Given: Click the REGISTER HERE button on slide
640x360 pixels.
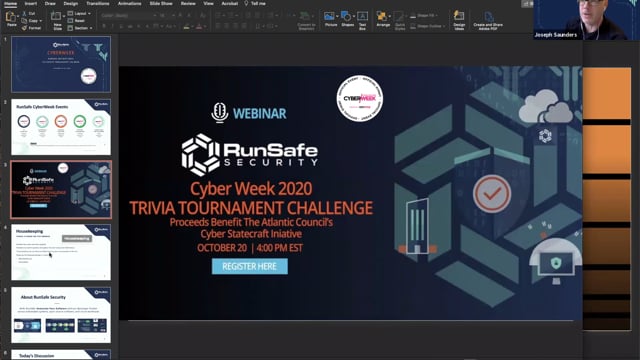Looking at the screenshot, I should [x=249, y=266].
